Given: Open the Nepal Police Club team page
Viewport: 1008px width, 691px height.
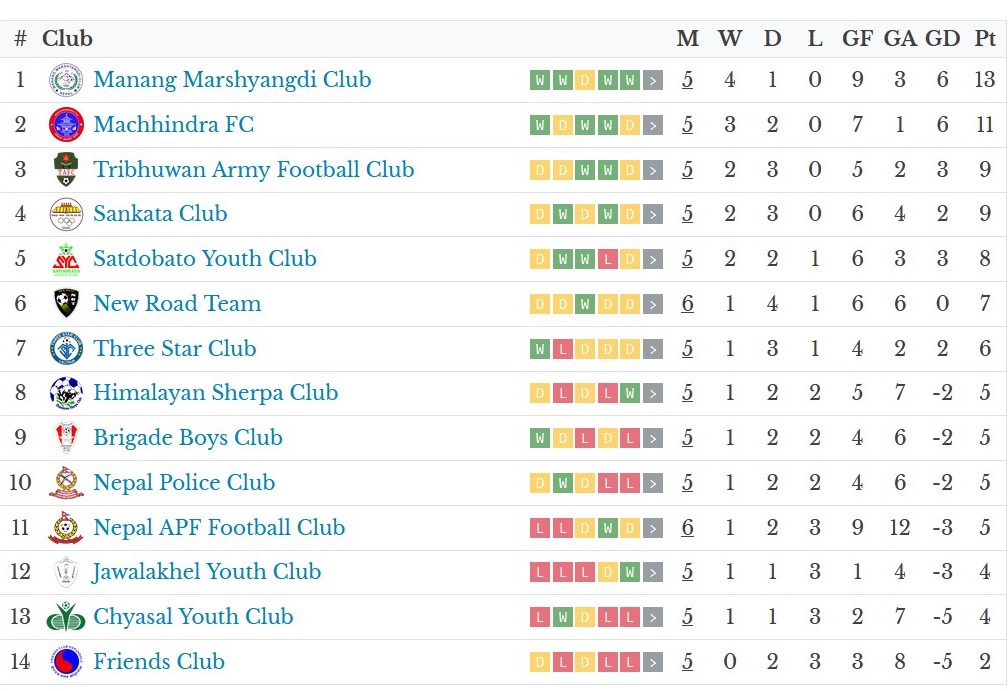Looking at the screenshot, I should pyautogui.click(x=184, y=483).
